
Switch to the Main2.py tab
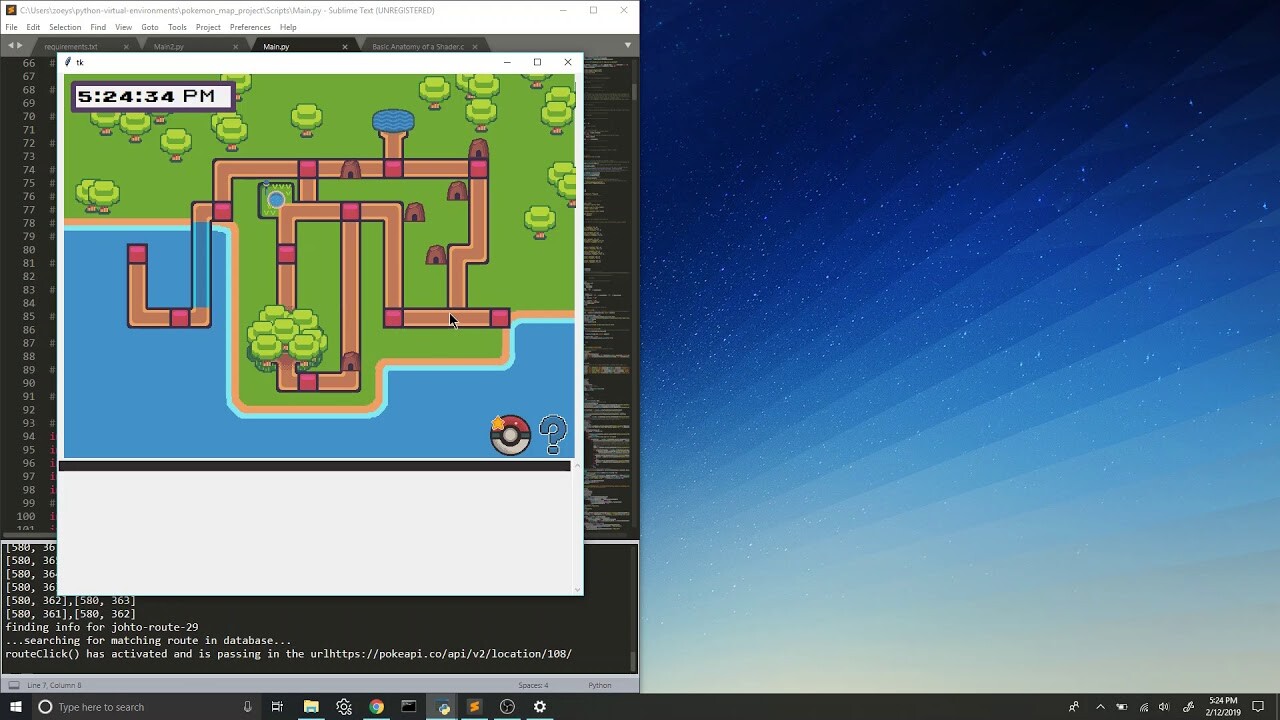[x=170, y=46]
